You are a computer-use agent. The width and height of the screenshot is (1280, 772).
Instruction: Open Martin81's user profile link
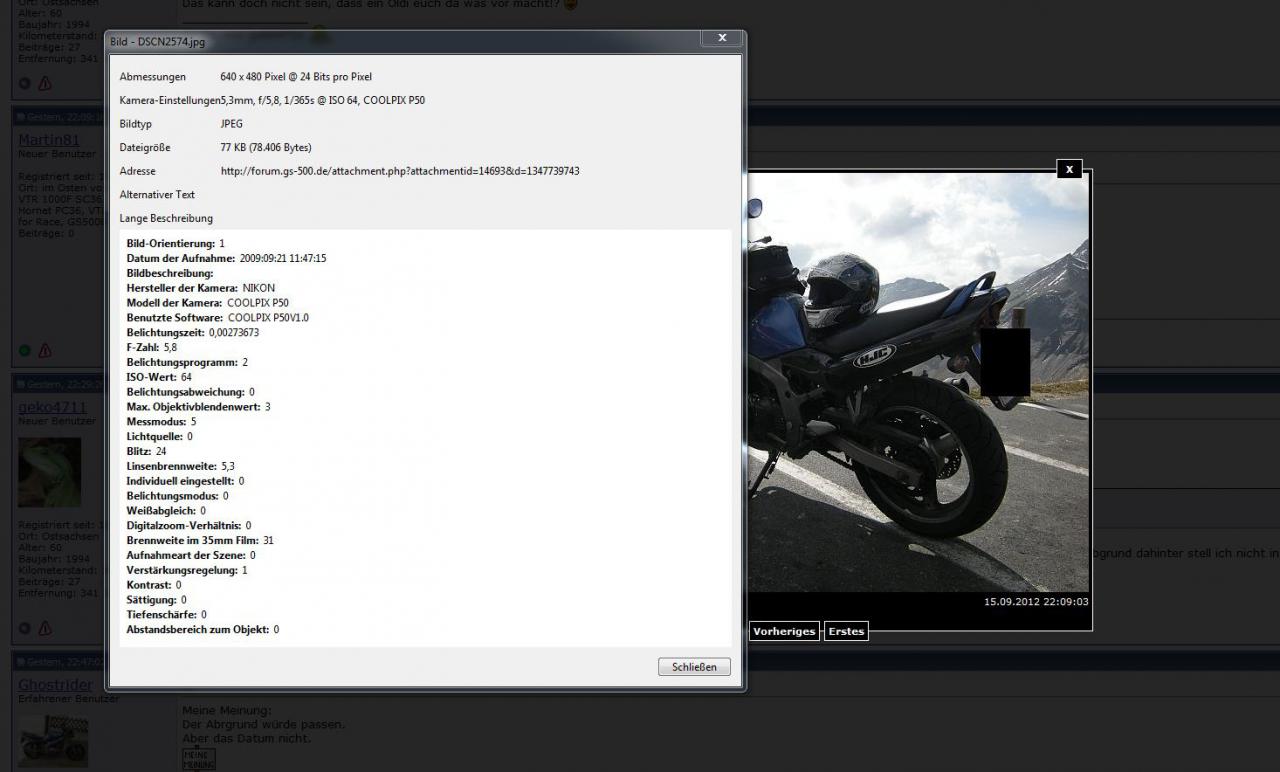point(48,140)
